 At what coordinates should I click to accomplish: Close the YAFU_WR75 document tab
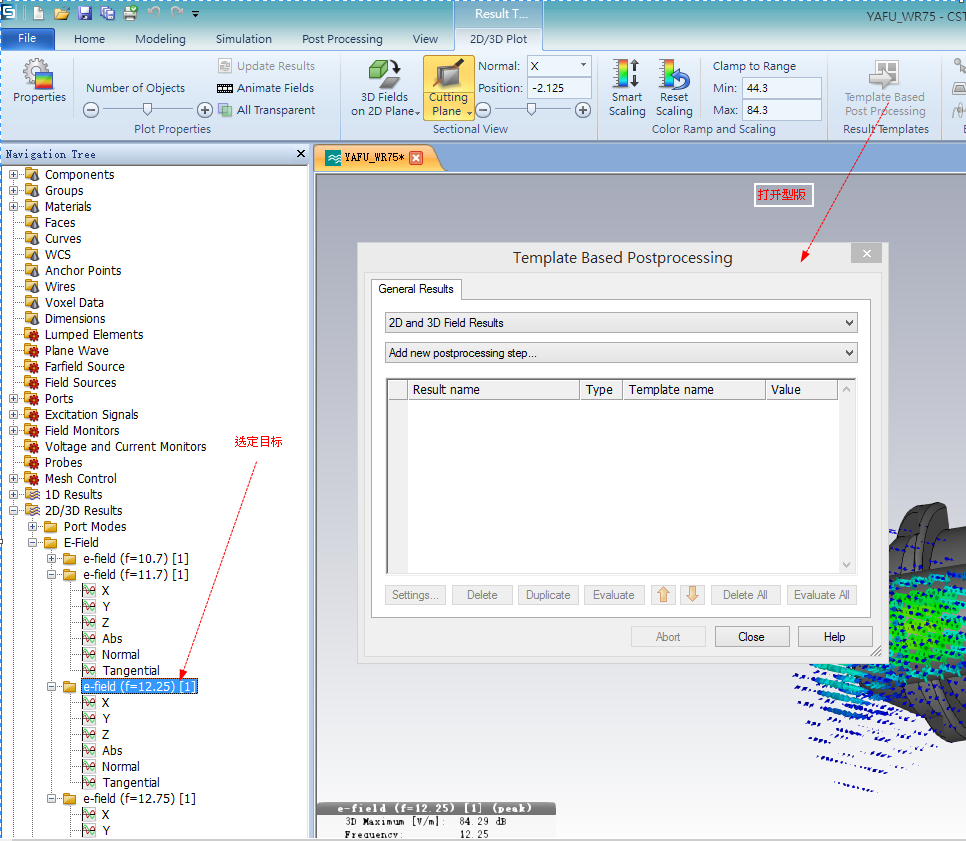point(416,158)
